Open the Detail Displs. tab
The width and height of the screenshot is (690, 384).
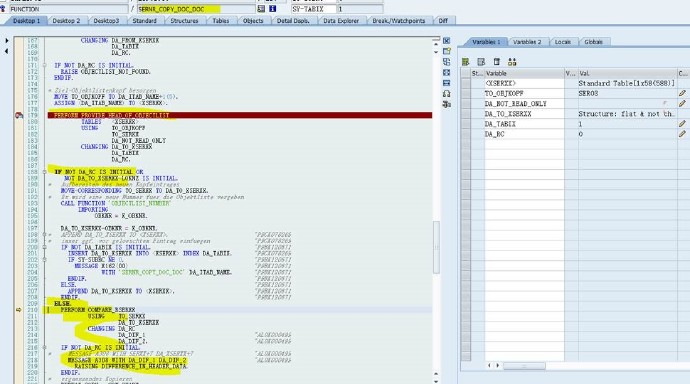293,21
